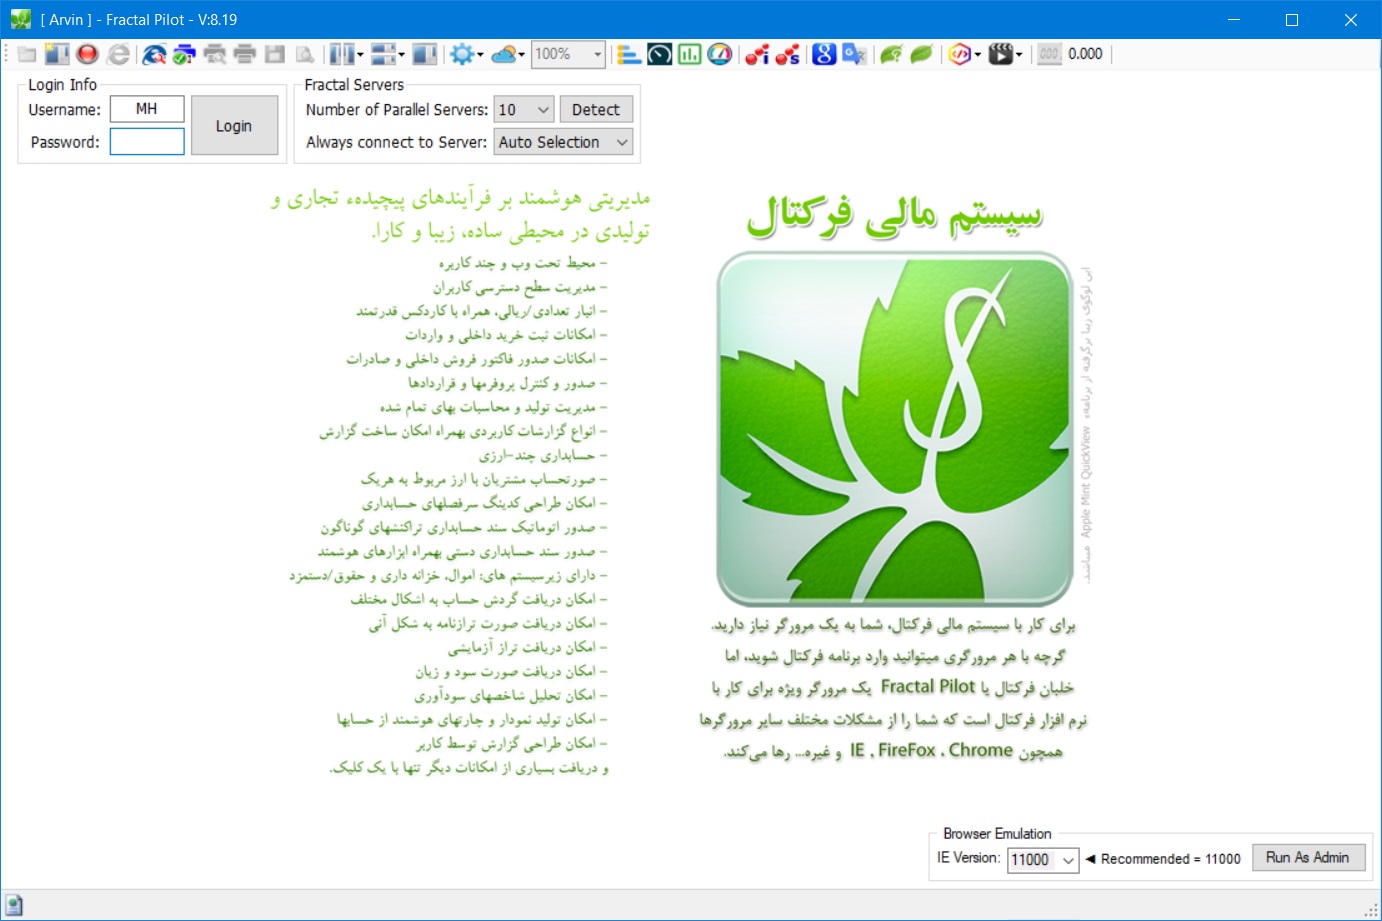Maximize the Fractal Pilot window
The width and height of the screenshot is (1382, 921).
pos(1292,19)
